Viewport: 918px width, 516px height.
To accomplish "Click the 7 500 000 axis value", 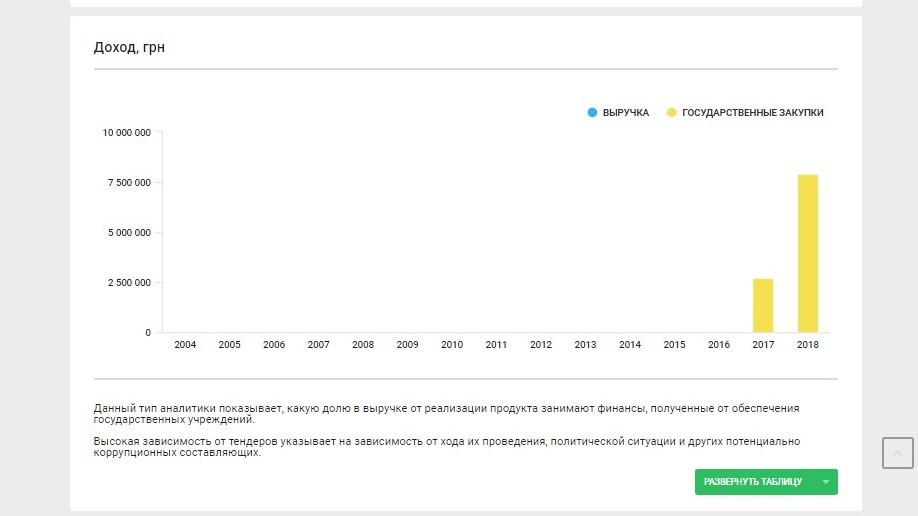I will (130, 182).
